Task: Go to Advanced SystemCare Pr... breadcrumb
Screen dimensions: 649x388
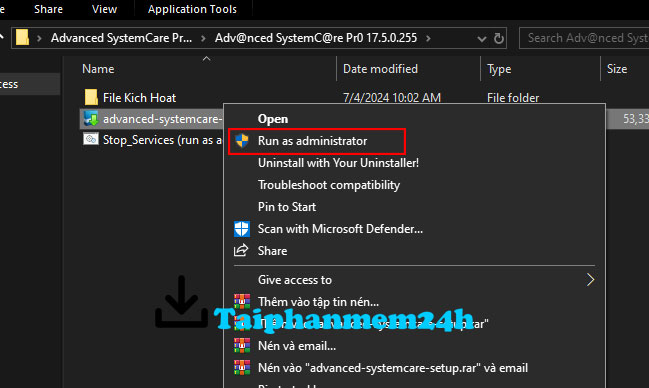Action: pos(121,38)
